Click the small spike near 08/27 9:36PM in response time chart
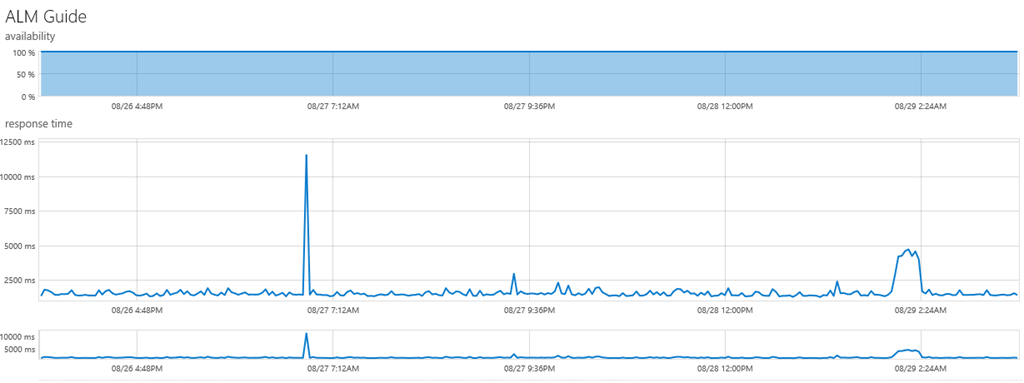This screenshot has height=383, width=1024. point(514,275)
